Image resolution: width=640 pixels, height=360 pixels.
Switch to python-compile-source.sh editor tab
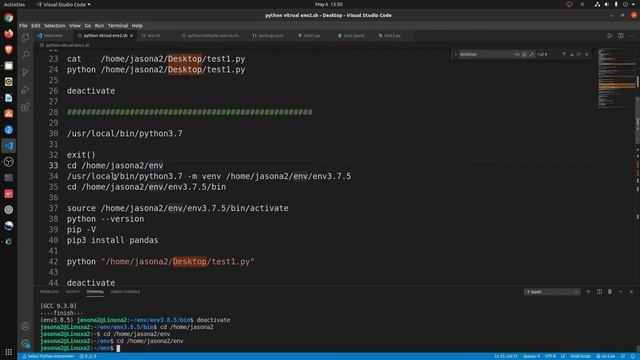(210, 36)
